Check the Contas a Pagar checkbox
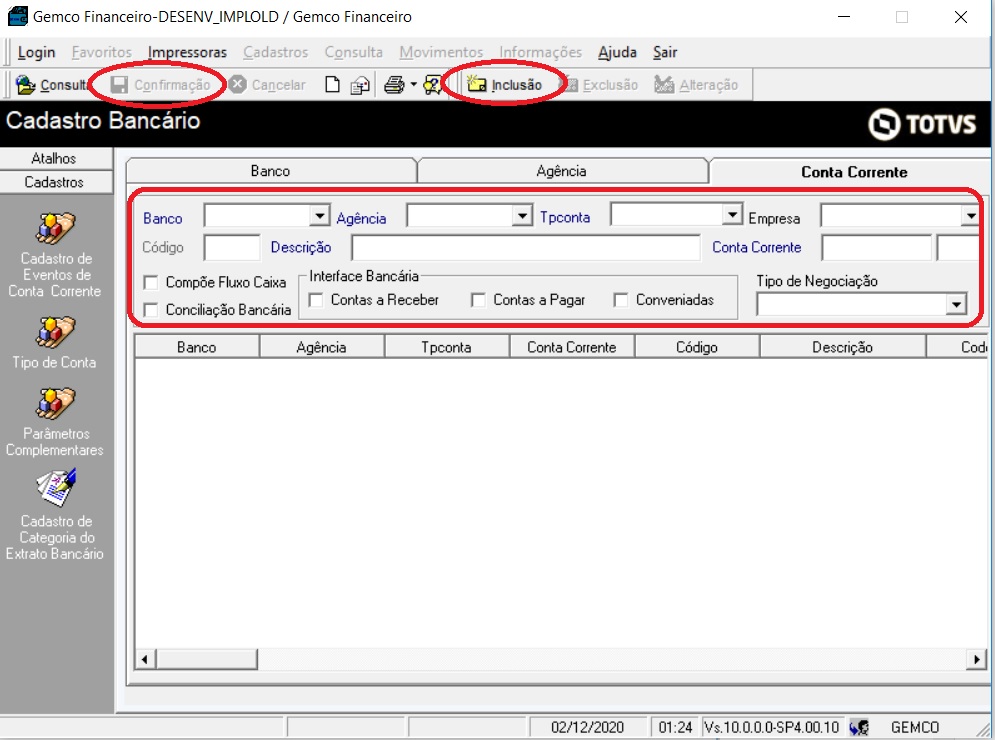995x740 pixels. (478, 300)
